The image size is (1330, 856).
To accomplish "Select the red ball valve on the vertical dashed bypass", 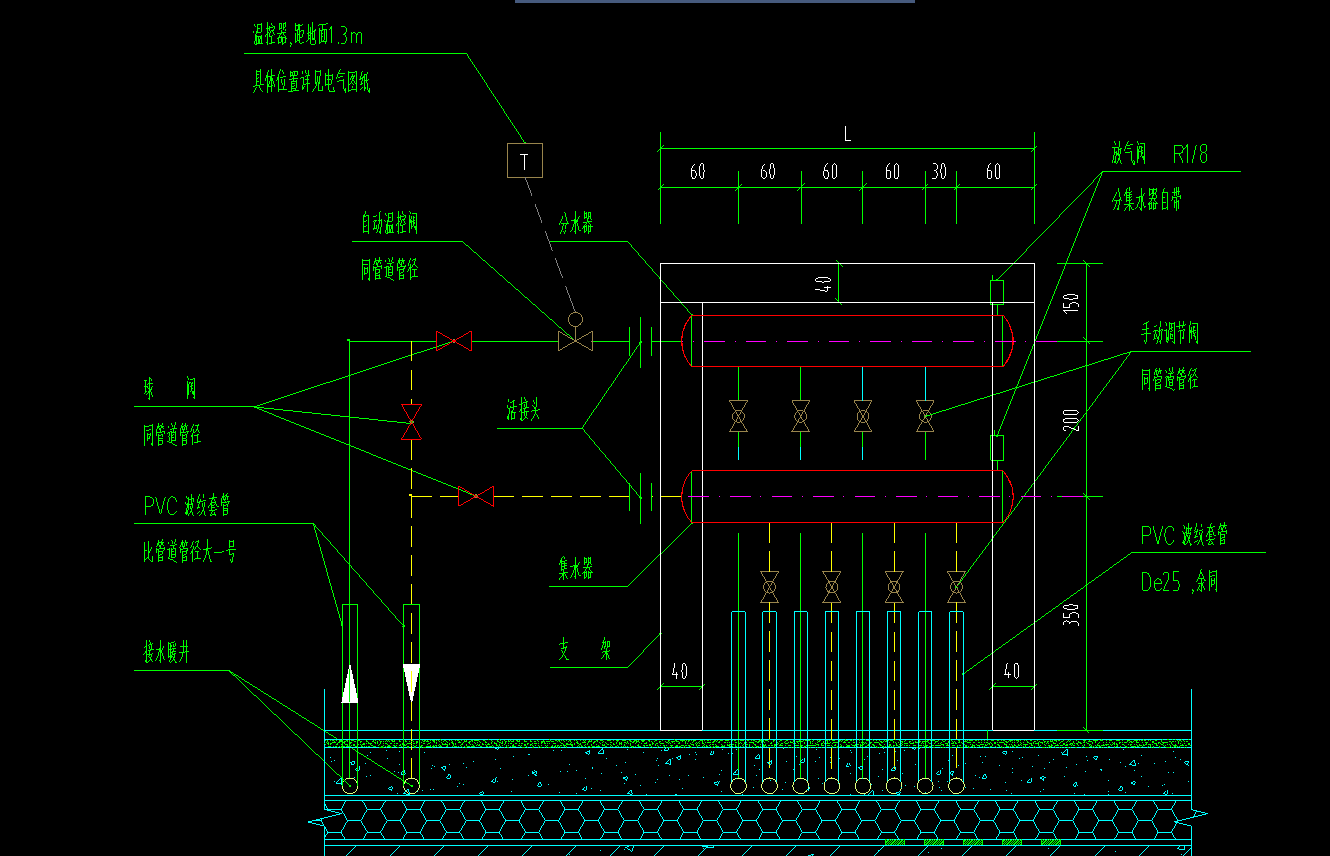I will coord(411,421).
